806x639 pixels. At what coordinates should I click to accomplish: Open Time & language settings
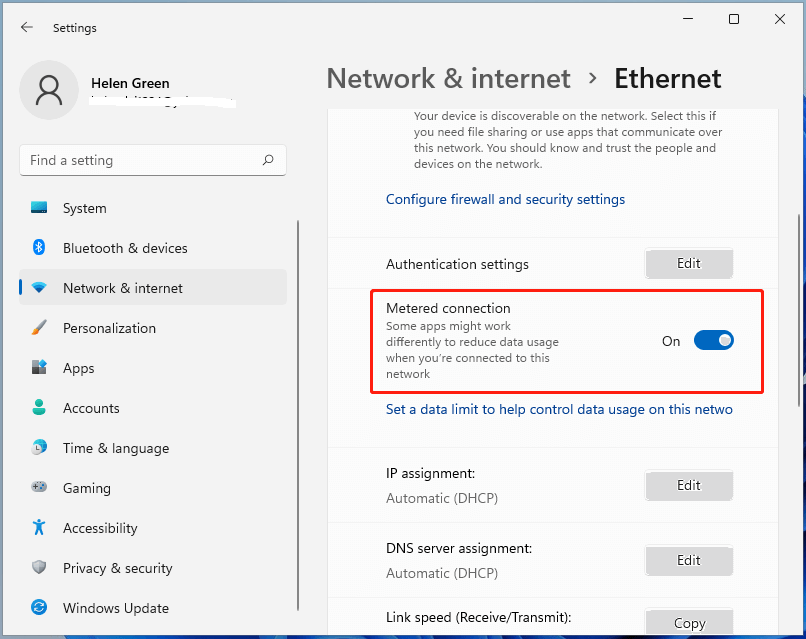[153, 448]
